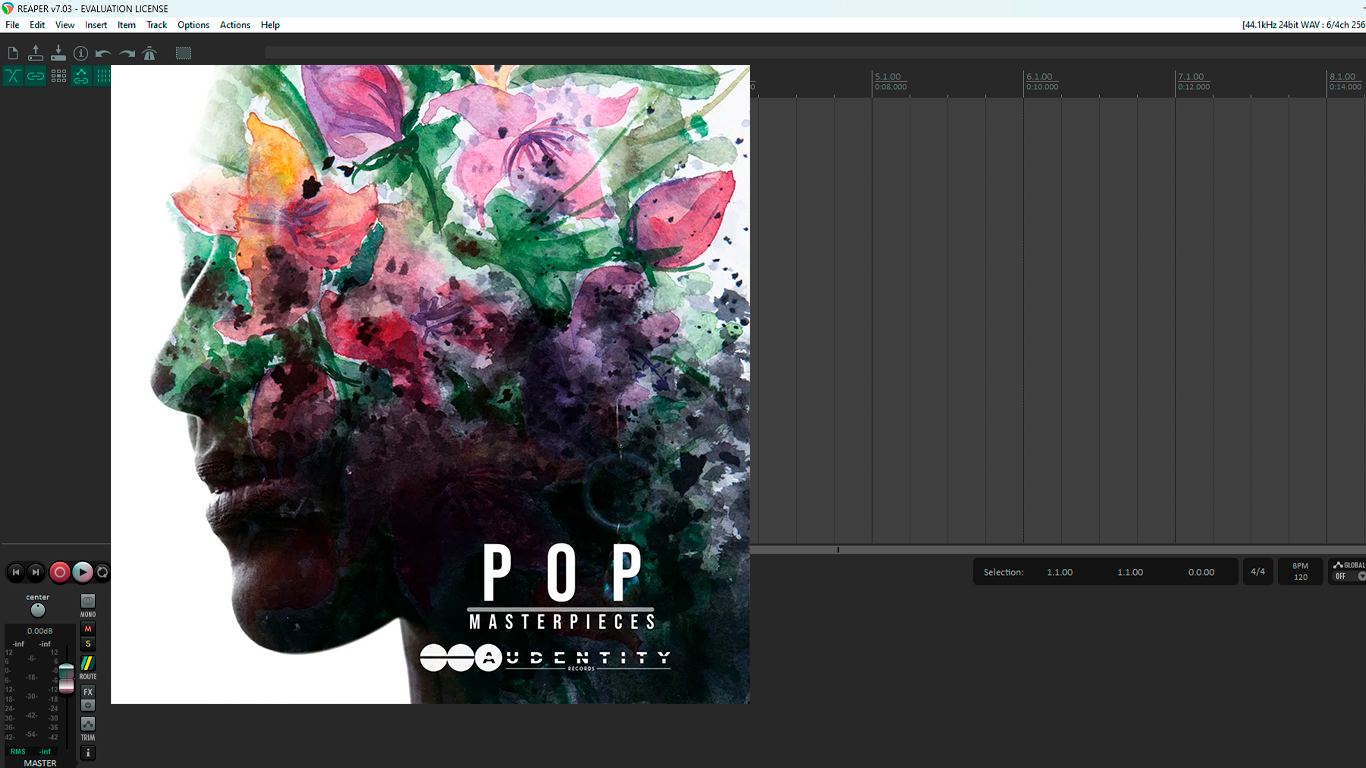
Task: Toggle ripple editing grid-squares icon
Action: [x=59, y=76]
